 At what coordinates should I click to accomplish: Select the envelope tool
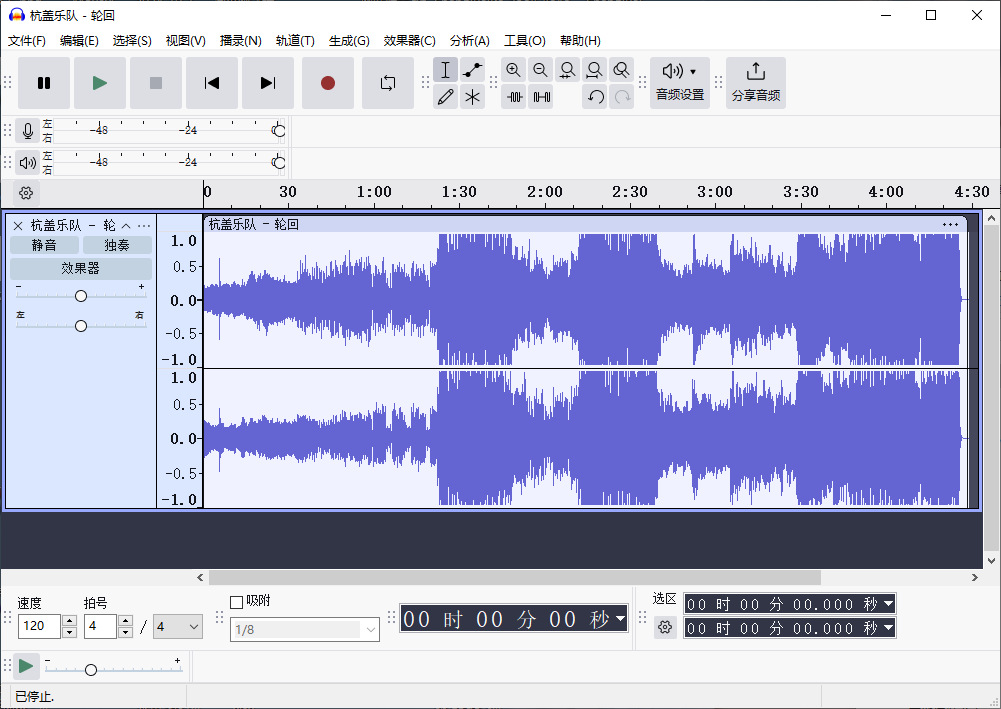click(472, 70)
